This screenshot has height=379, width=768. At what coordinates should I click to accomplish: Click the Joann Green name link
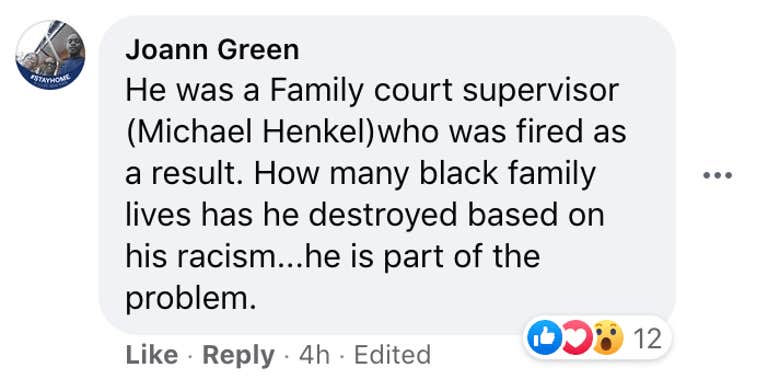212,50
